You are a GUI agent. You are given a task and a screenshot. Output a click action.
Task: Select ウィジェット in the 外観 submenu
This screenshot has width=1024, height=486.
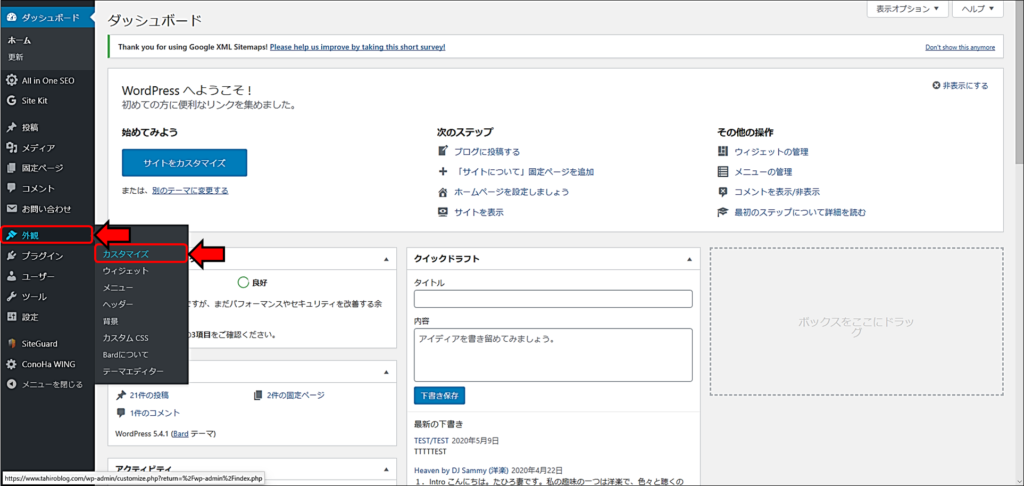point(125,270)
